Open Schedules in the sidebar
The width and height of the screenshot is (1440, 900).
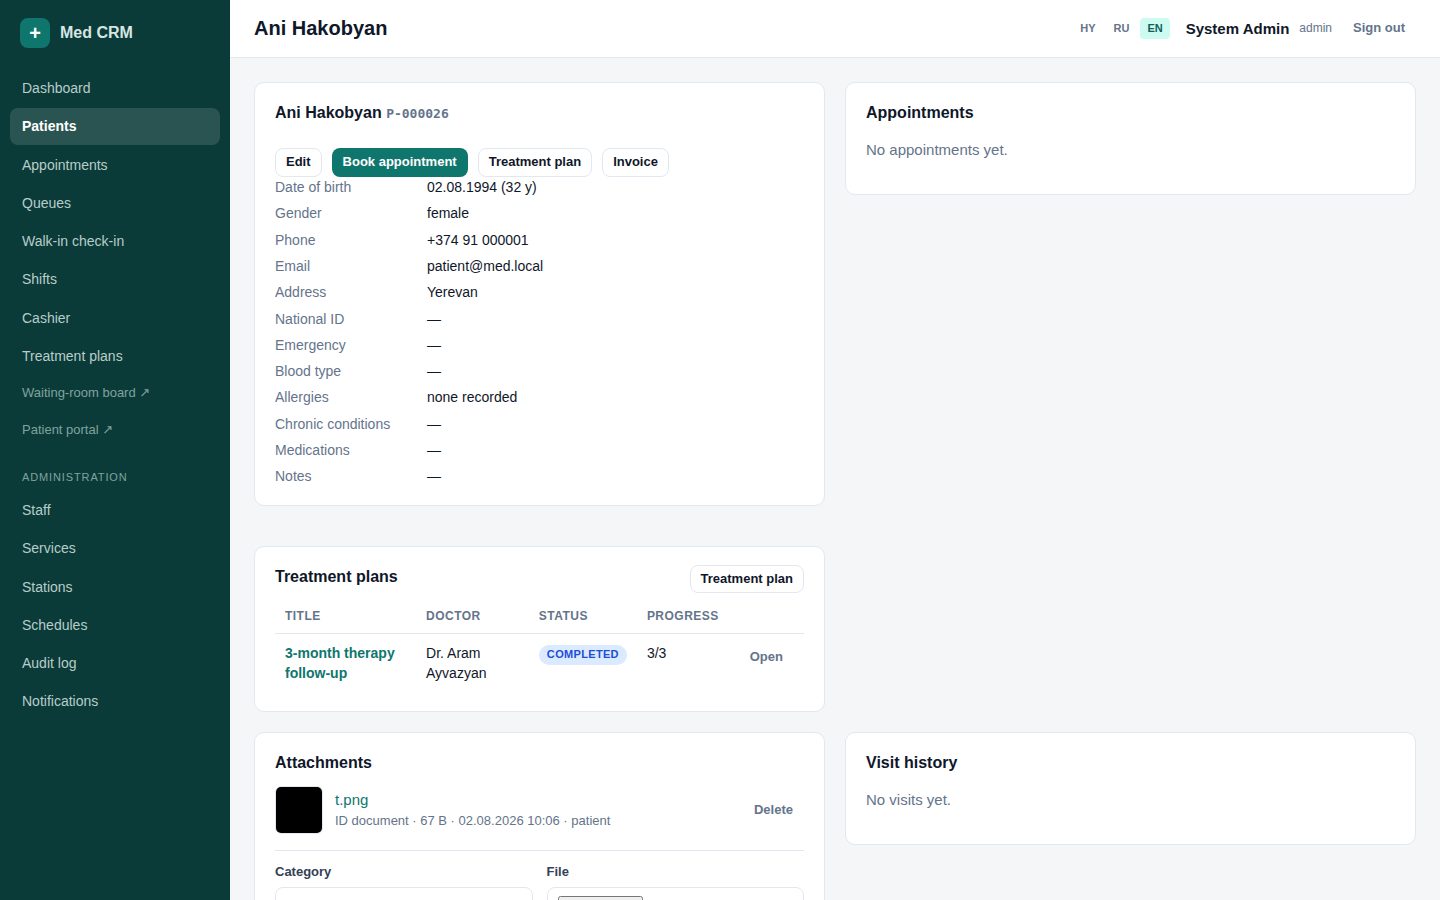coord(115,625)
